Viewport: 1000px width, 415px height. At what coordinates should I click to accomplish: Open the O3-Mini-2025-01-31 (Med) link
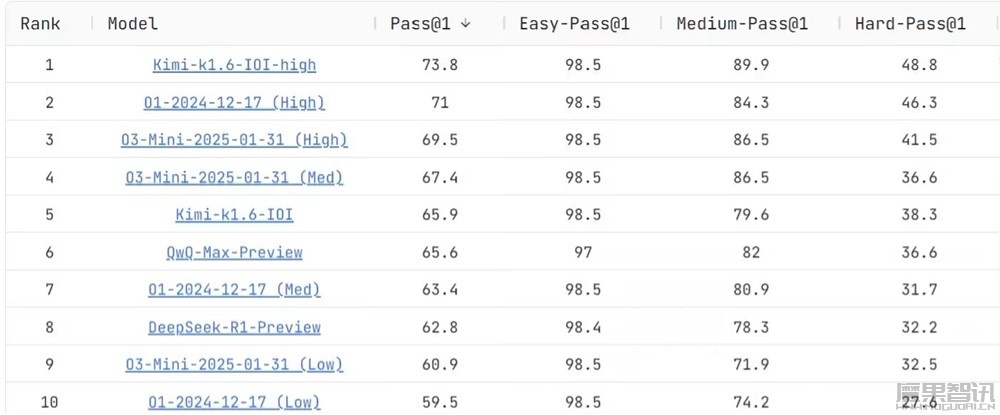click(x=234, y=177)
